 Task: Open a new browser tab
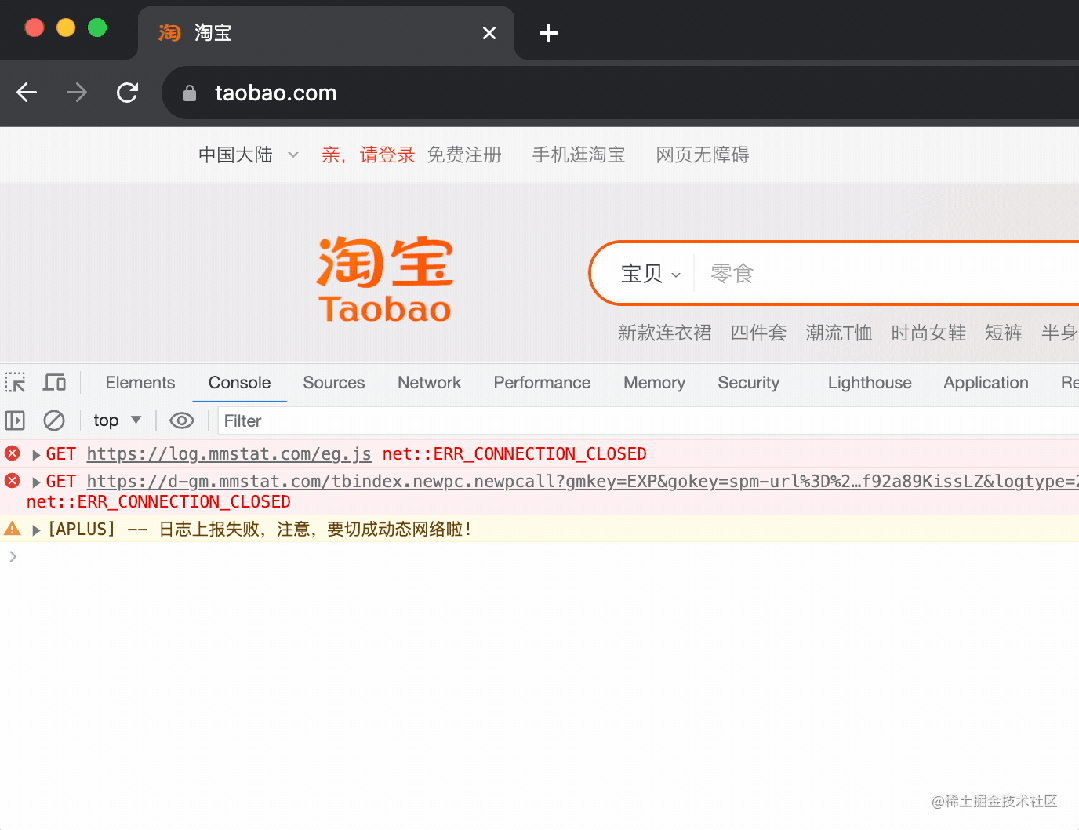point(548,32)
